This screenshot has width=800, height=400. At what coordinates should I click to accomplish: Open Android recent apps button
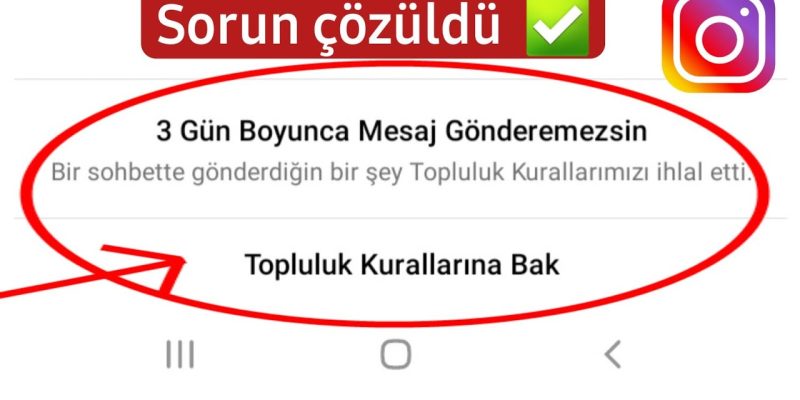coord(180,355)
